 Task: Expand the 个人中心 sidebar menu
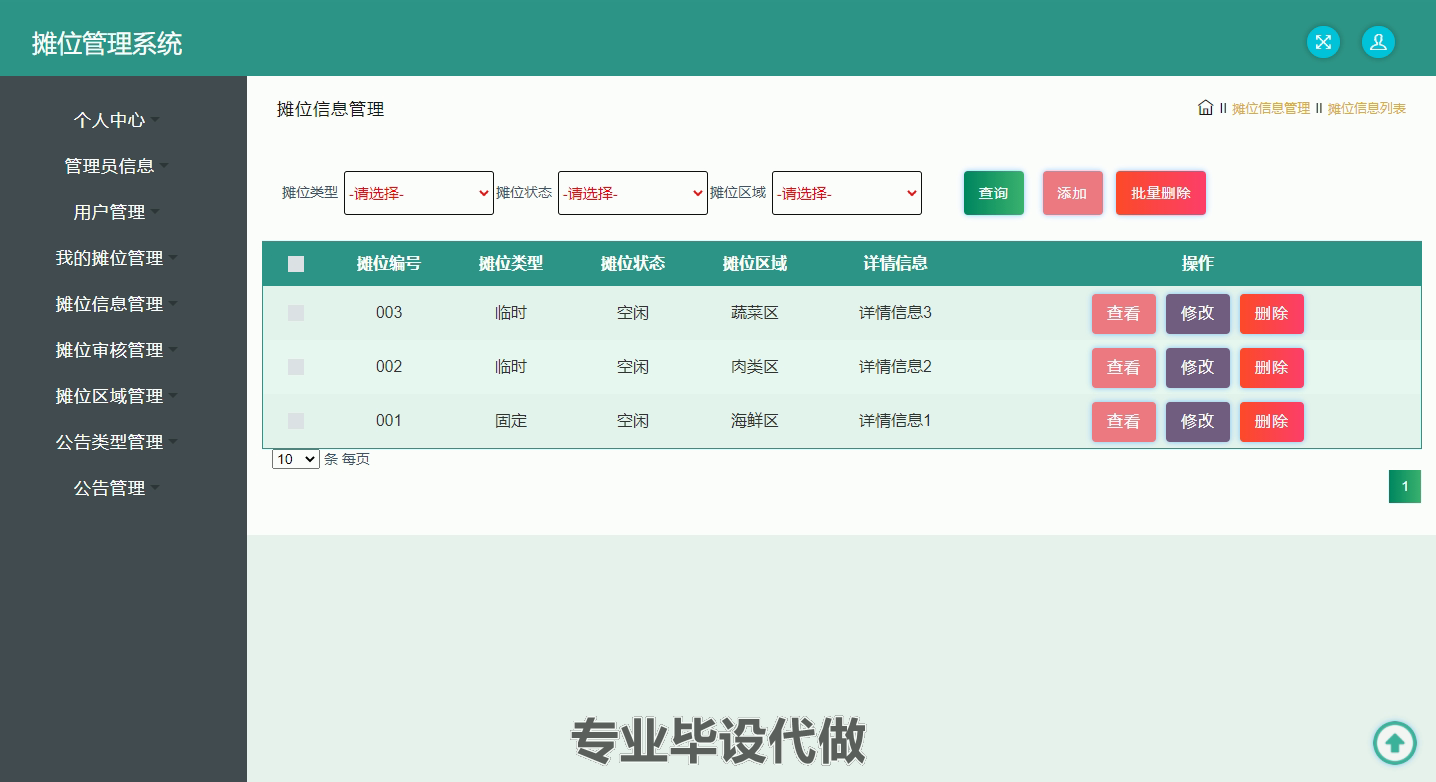116,120
